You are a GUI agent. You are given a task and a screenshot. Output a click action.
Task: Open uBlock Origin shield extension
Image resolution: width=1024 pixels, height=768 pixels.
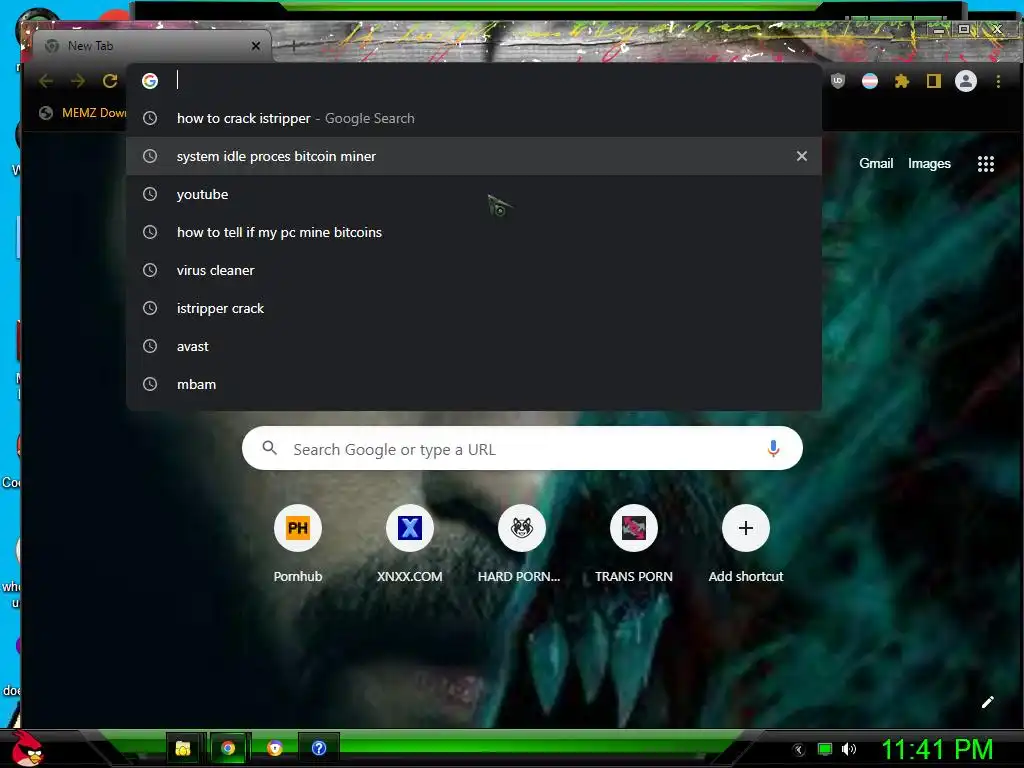[x=838, y=81]
